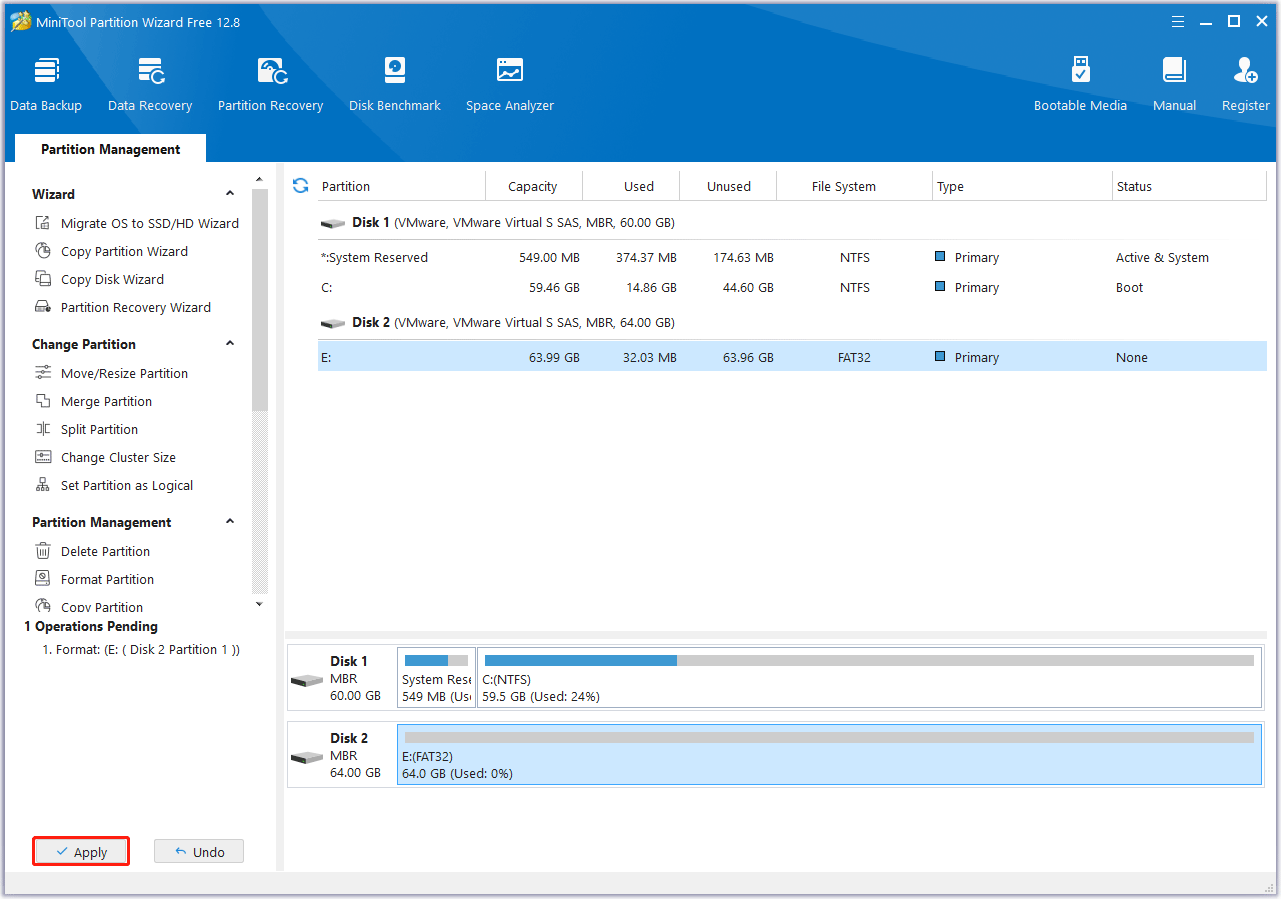
Task: Select Disk 1 header row in list
Action: coord(792,222)
